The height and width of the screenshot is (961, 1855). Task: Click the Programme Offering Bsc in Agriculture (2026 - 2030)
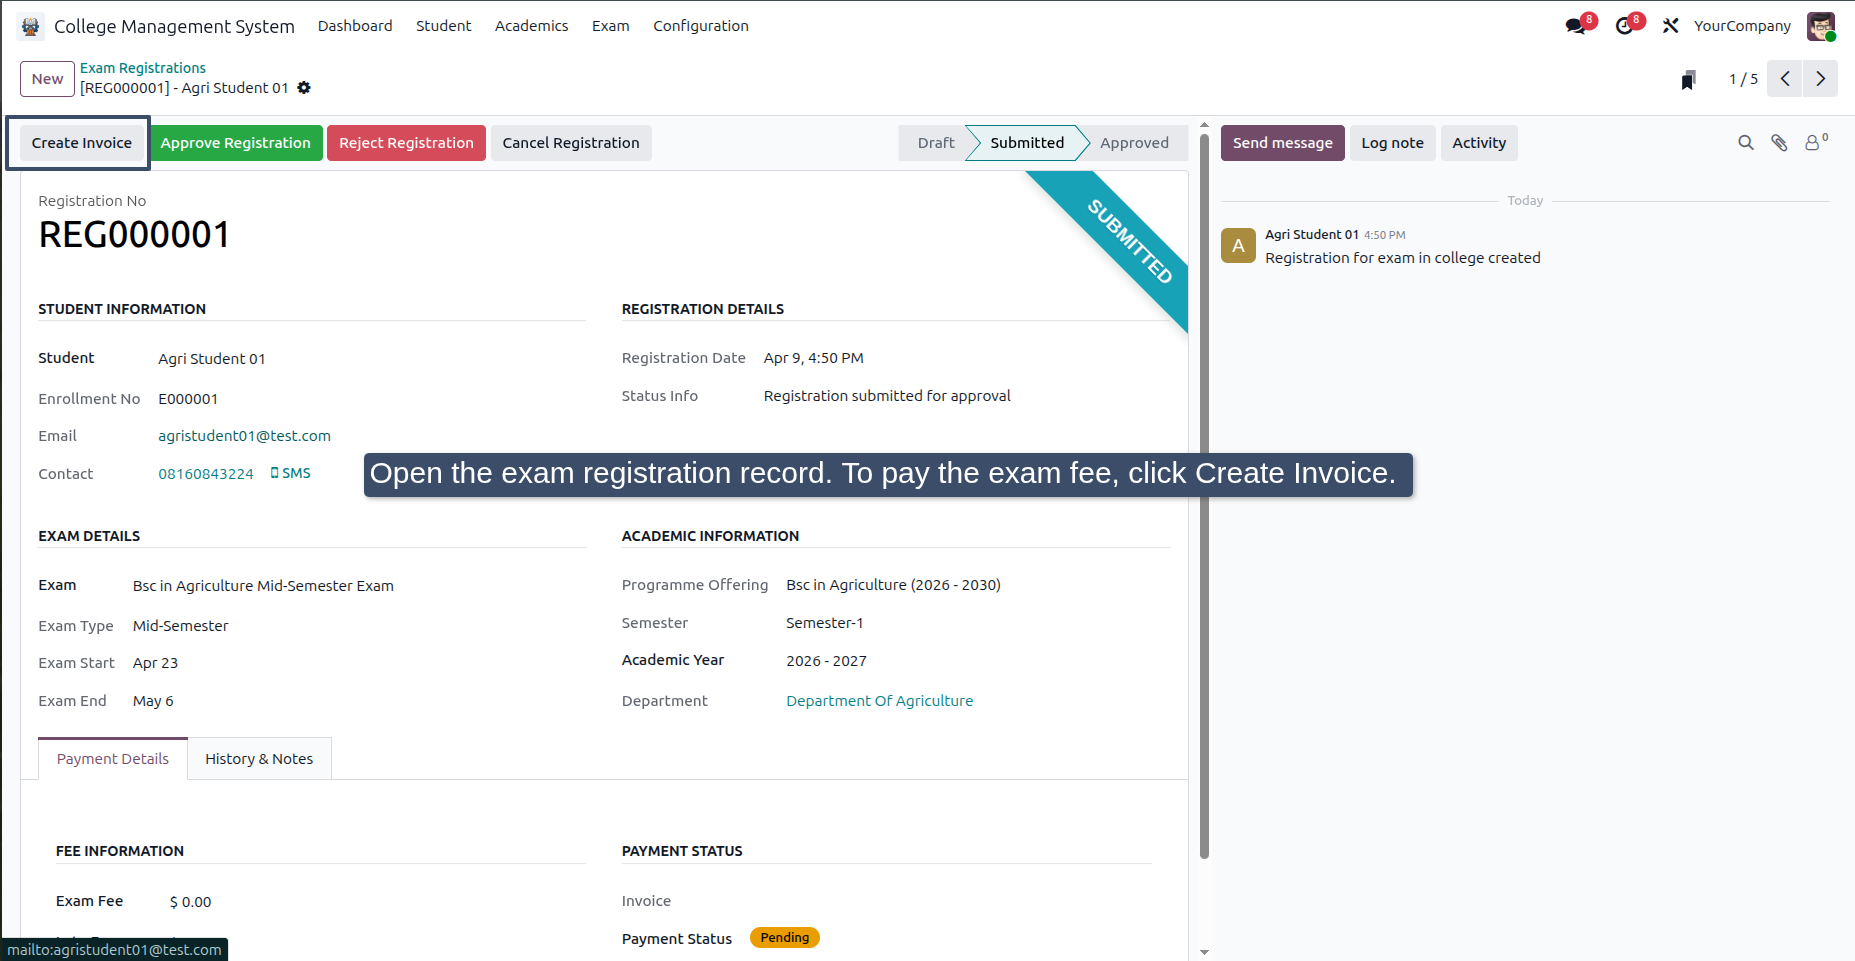[x=893, y=585]
